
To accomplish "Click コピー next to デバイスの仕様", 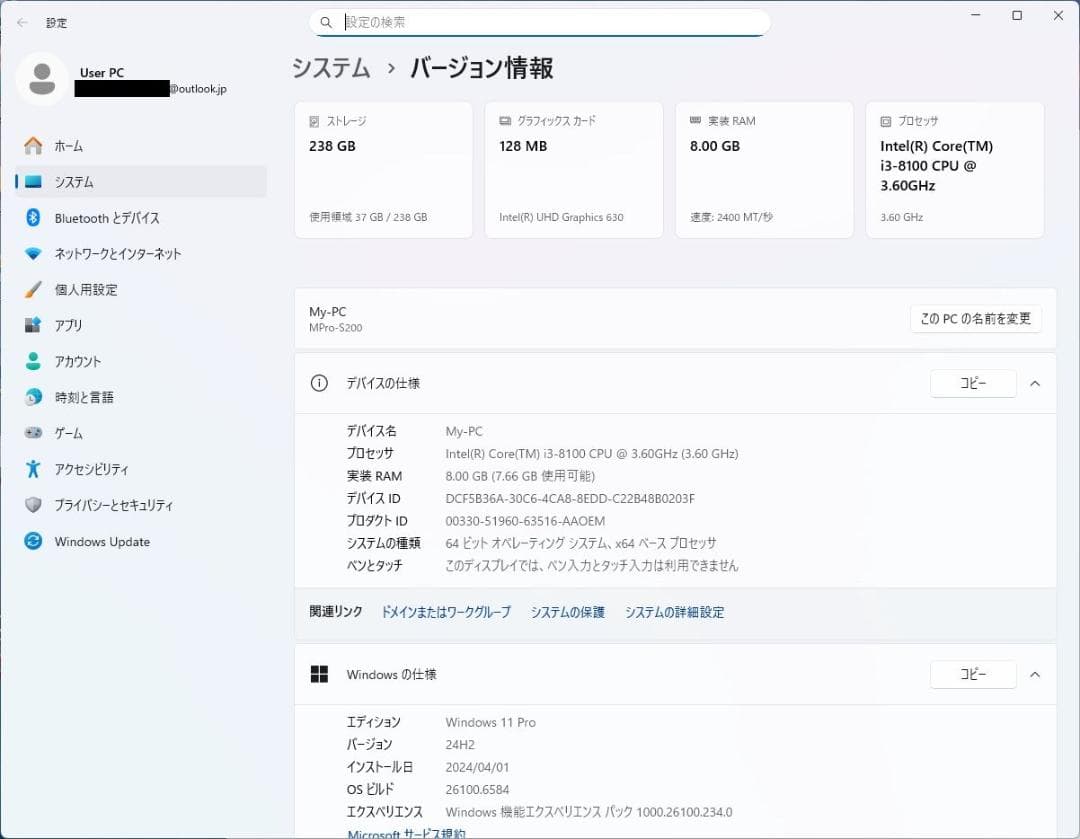I will click(973, 383).
